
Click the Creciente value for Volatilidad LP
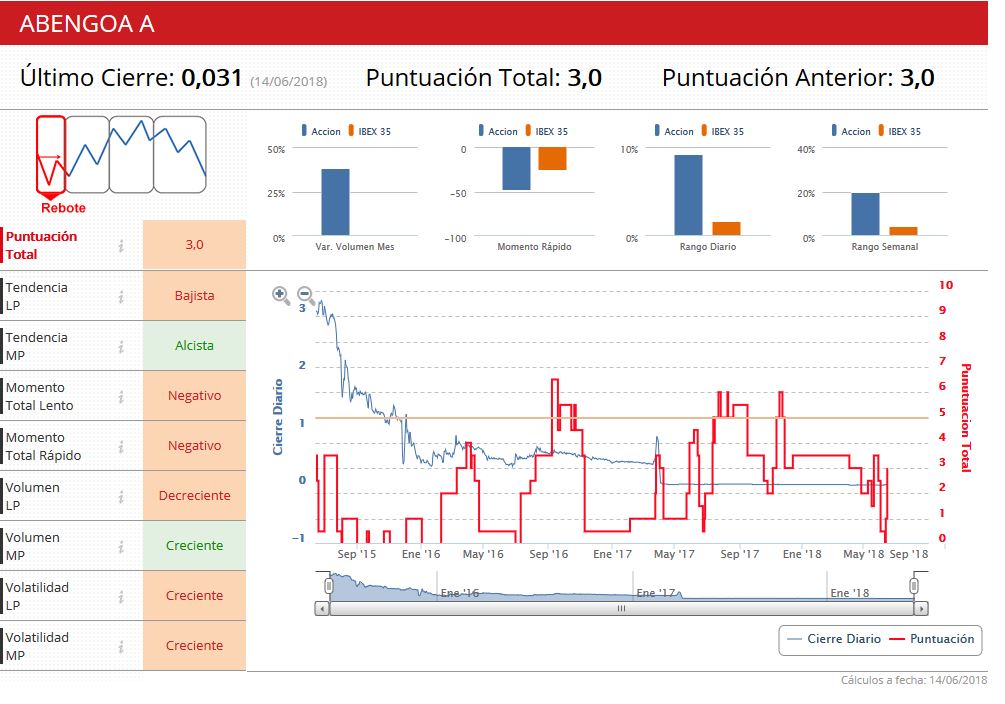pyautogui.click(x=194, y=596)
